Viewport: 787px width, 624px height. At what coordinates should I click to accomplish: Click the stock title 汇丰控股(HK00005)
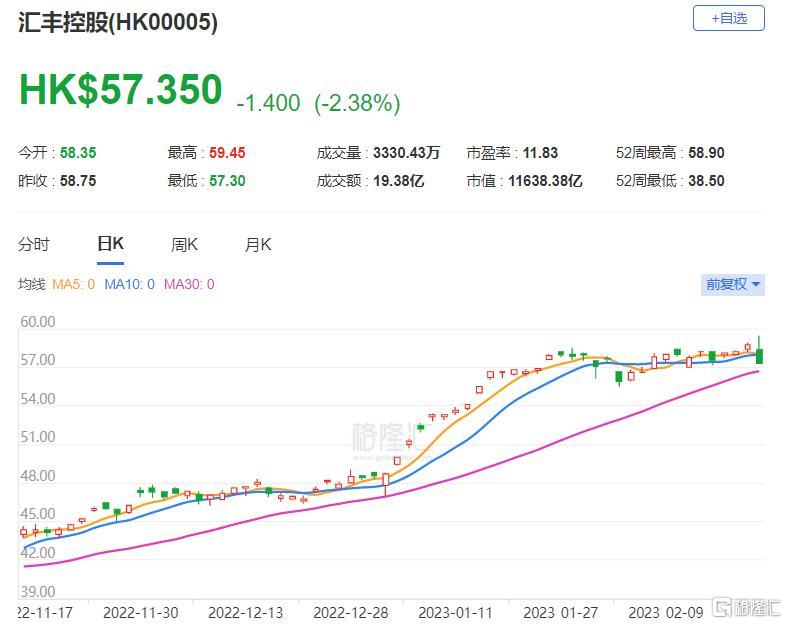pyautogui.click(x=118, y=23)
